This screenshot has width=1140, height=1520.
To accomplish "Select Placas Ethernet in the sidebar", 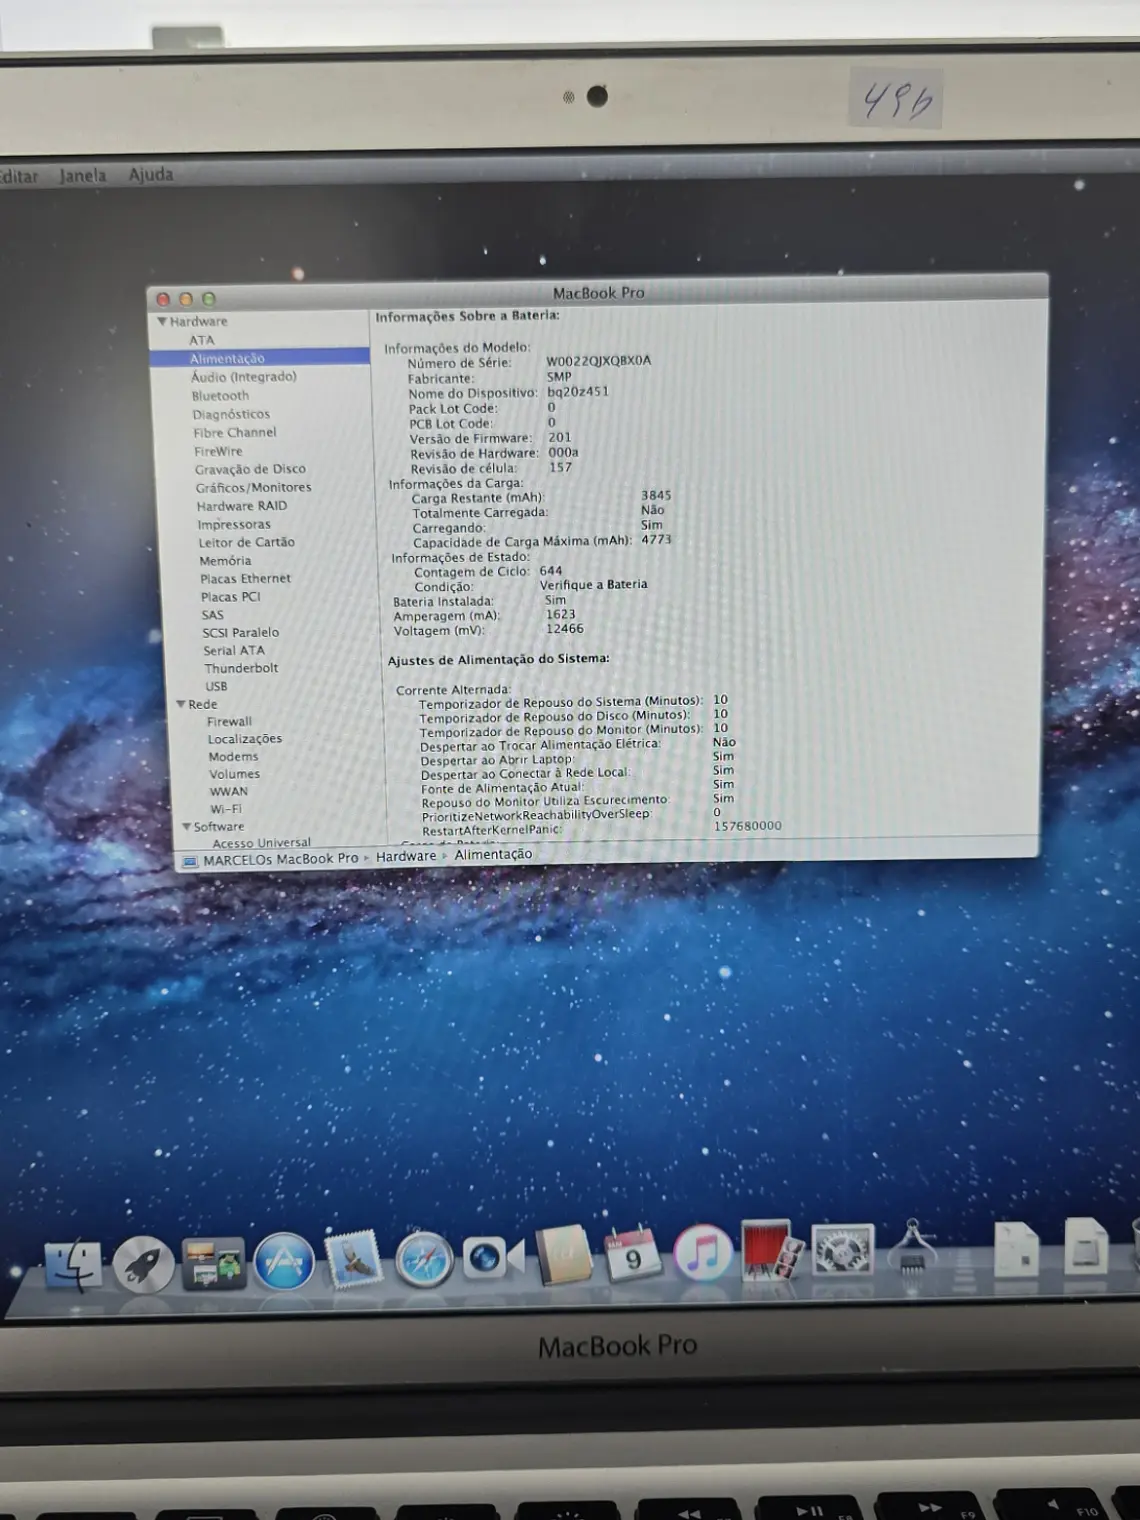I will (x=245, y=579).
